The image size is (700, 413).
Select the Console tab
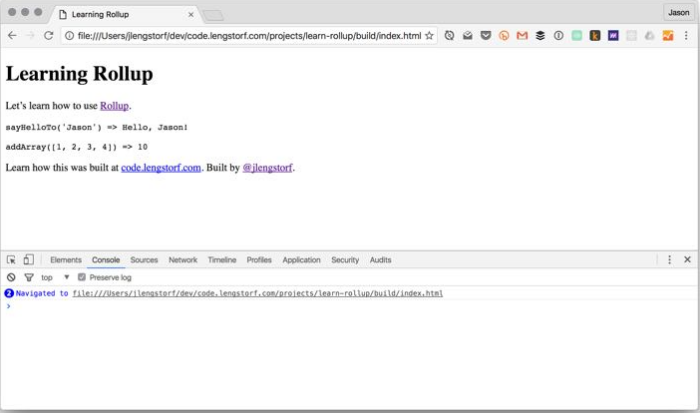(106, 260)
